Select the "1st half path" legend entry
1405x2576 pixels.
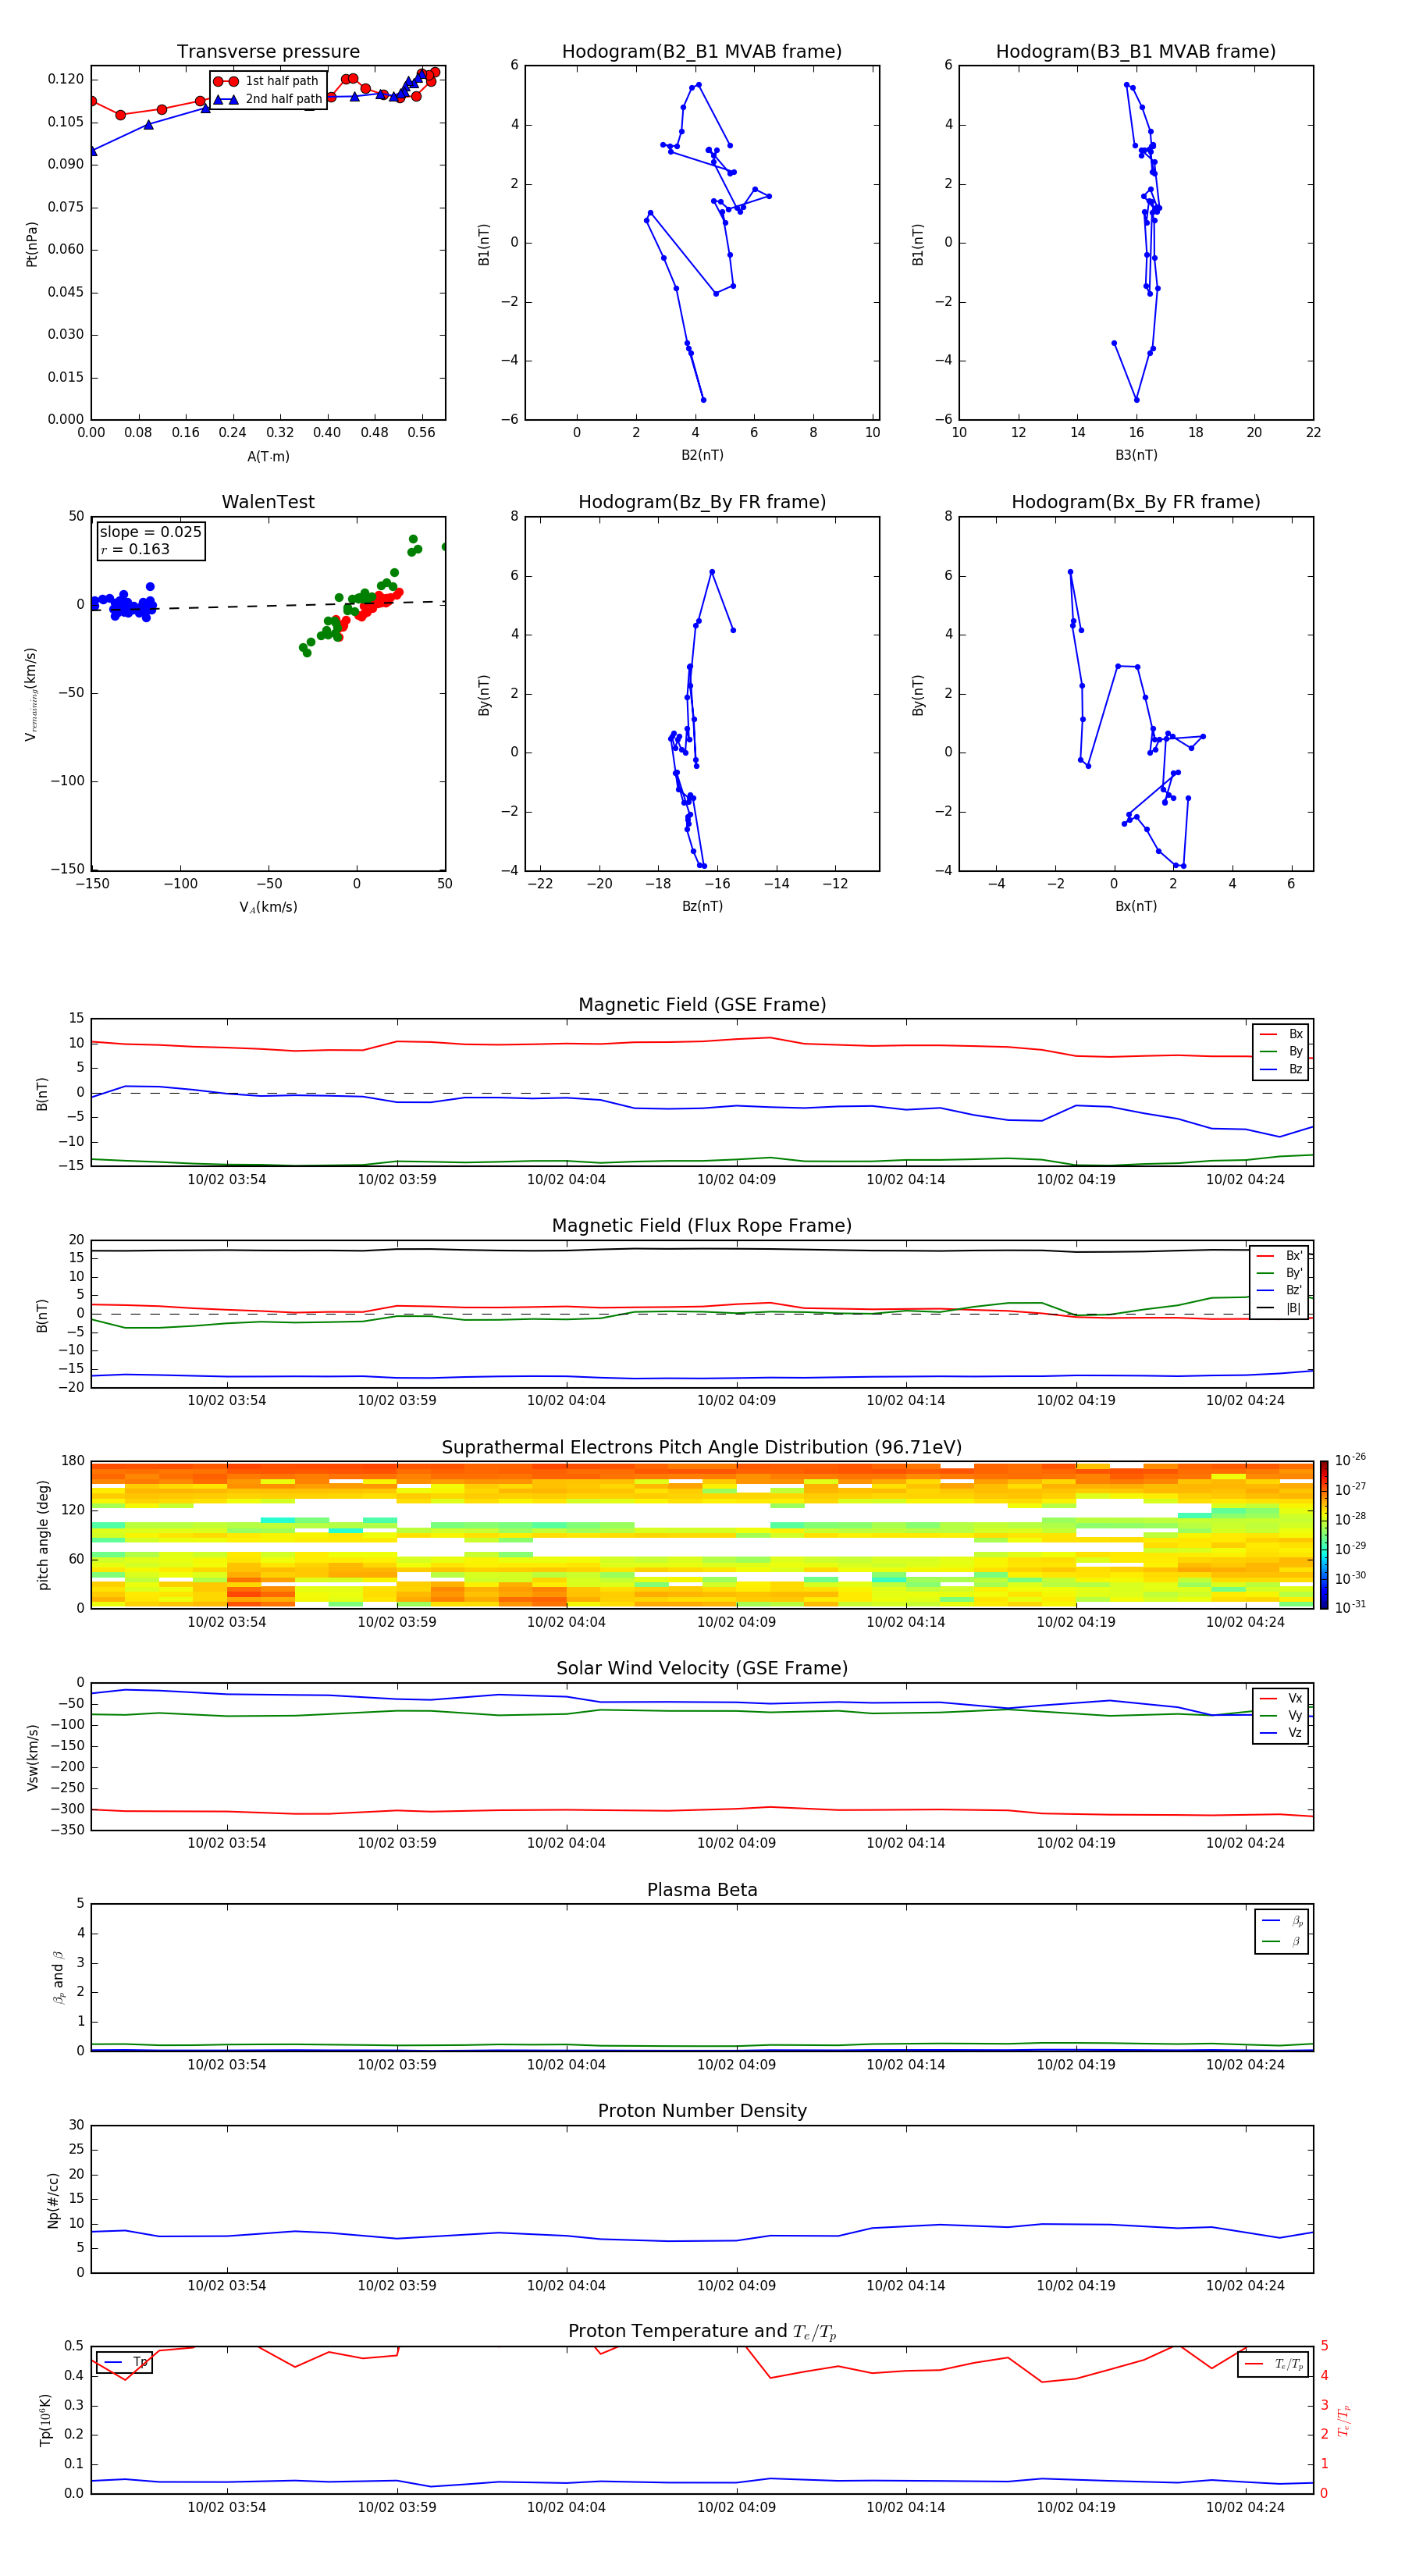click(x=267, y=81)
